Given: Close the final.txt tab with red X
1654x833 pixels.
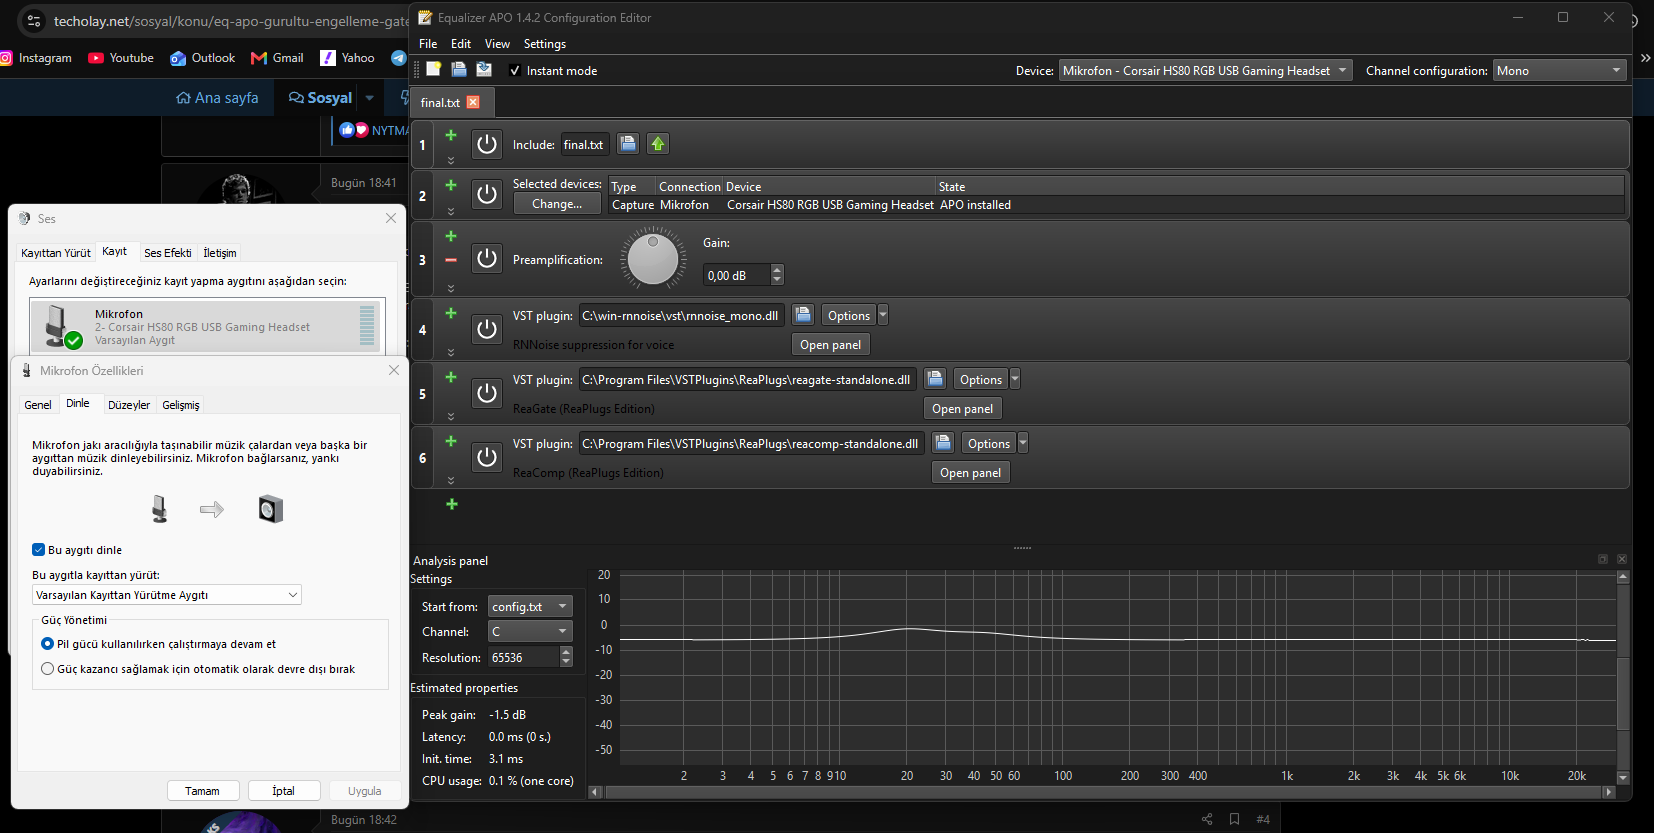Looking at the screenshot, I should (473, 102).
